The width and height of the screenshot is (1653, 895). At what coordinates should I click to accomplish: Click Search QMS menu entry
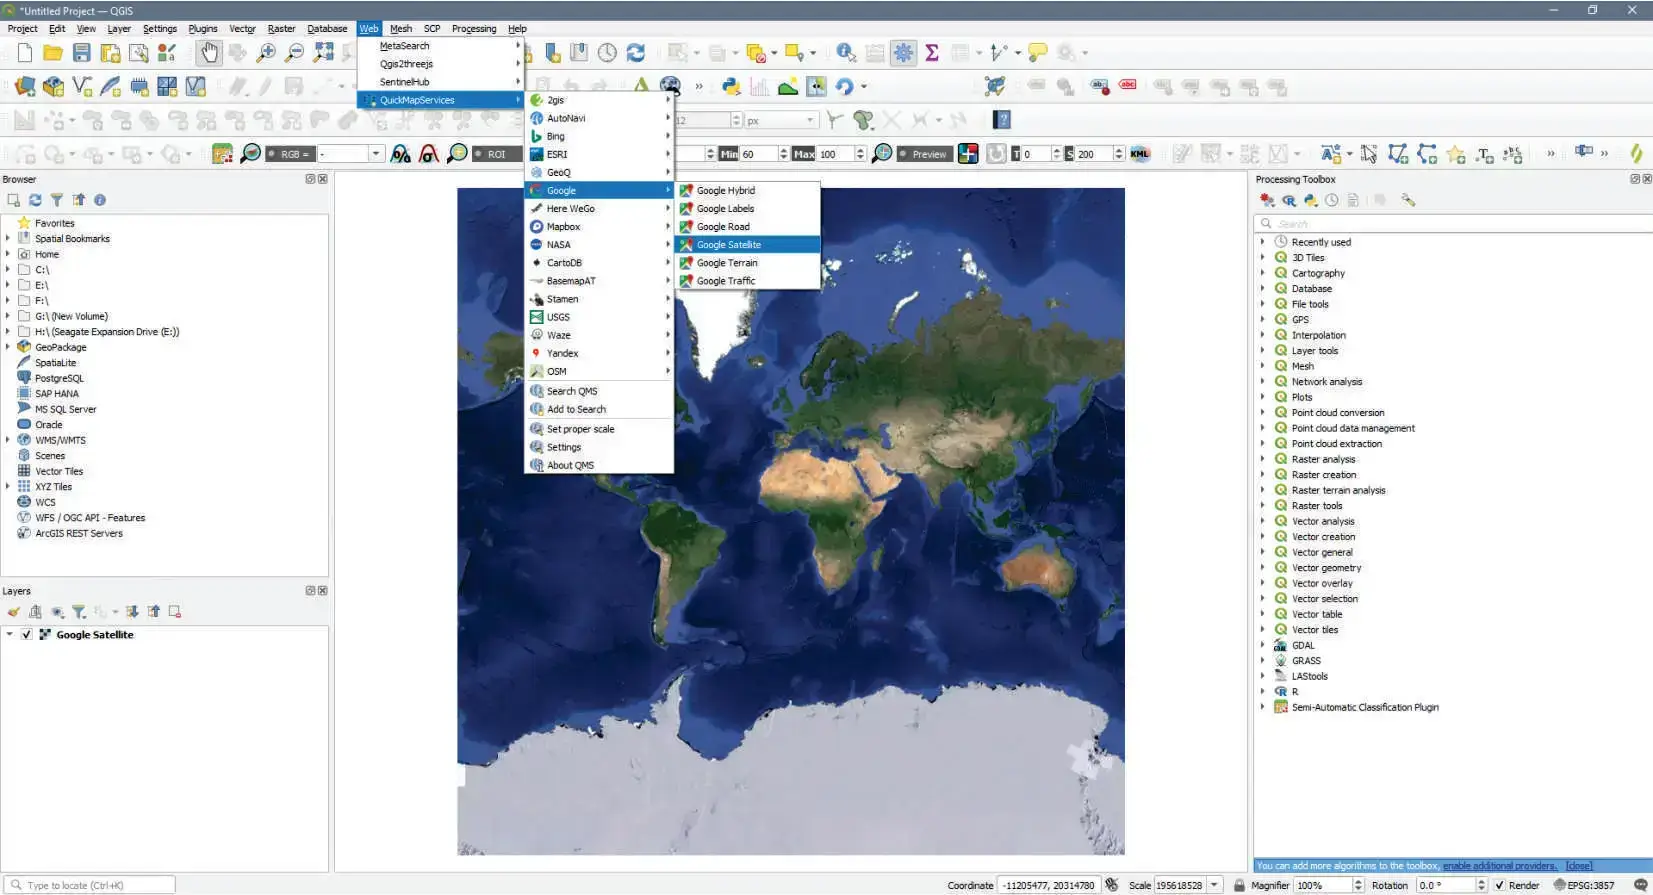[599, 392]
